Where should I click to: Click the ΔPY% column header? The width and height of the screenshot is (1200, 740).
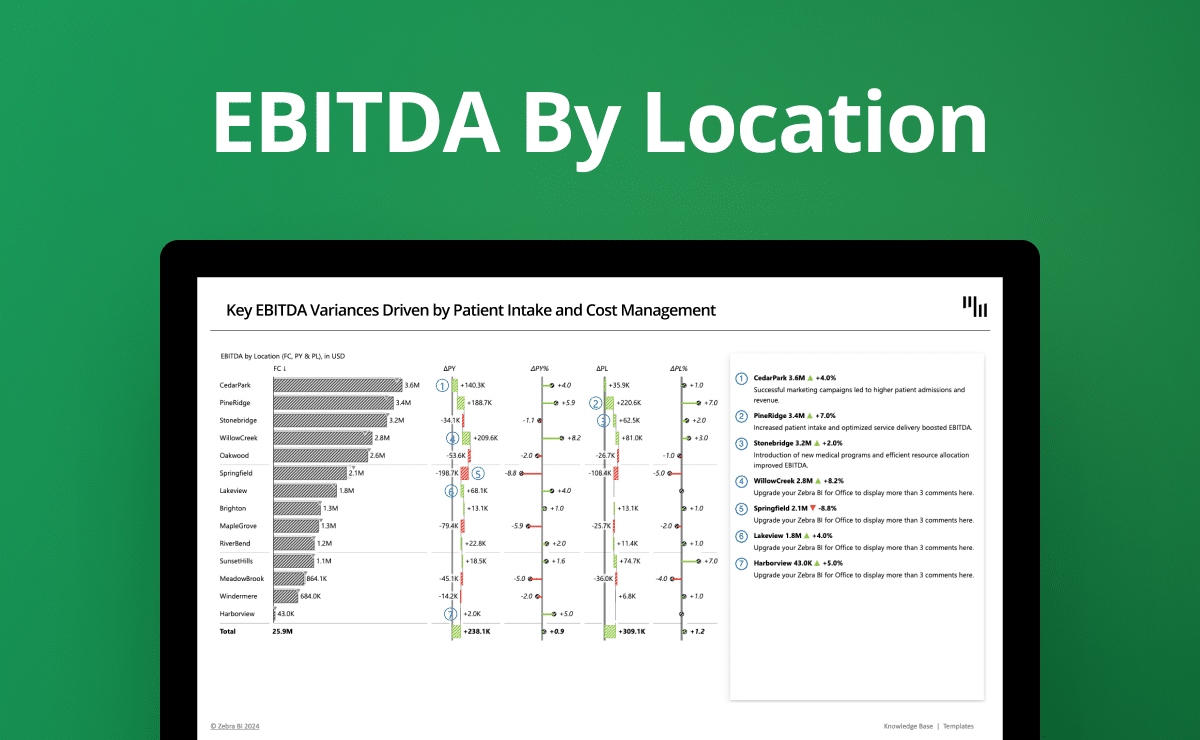539,369
